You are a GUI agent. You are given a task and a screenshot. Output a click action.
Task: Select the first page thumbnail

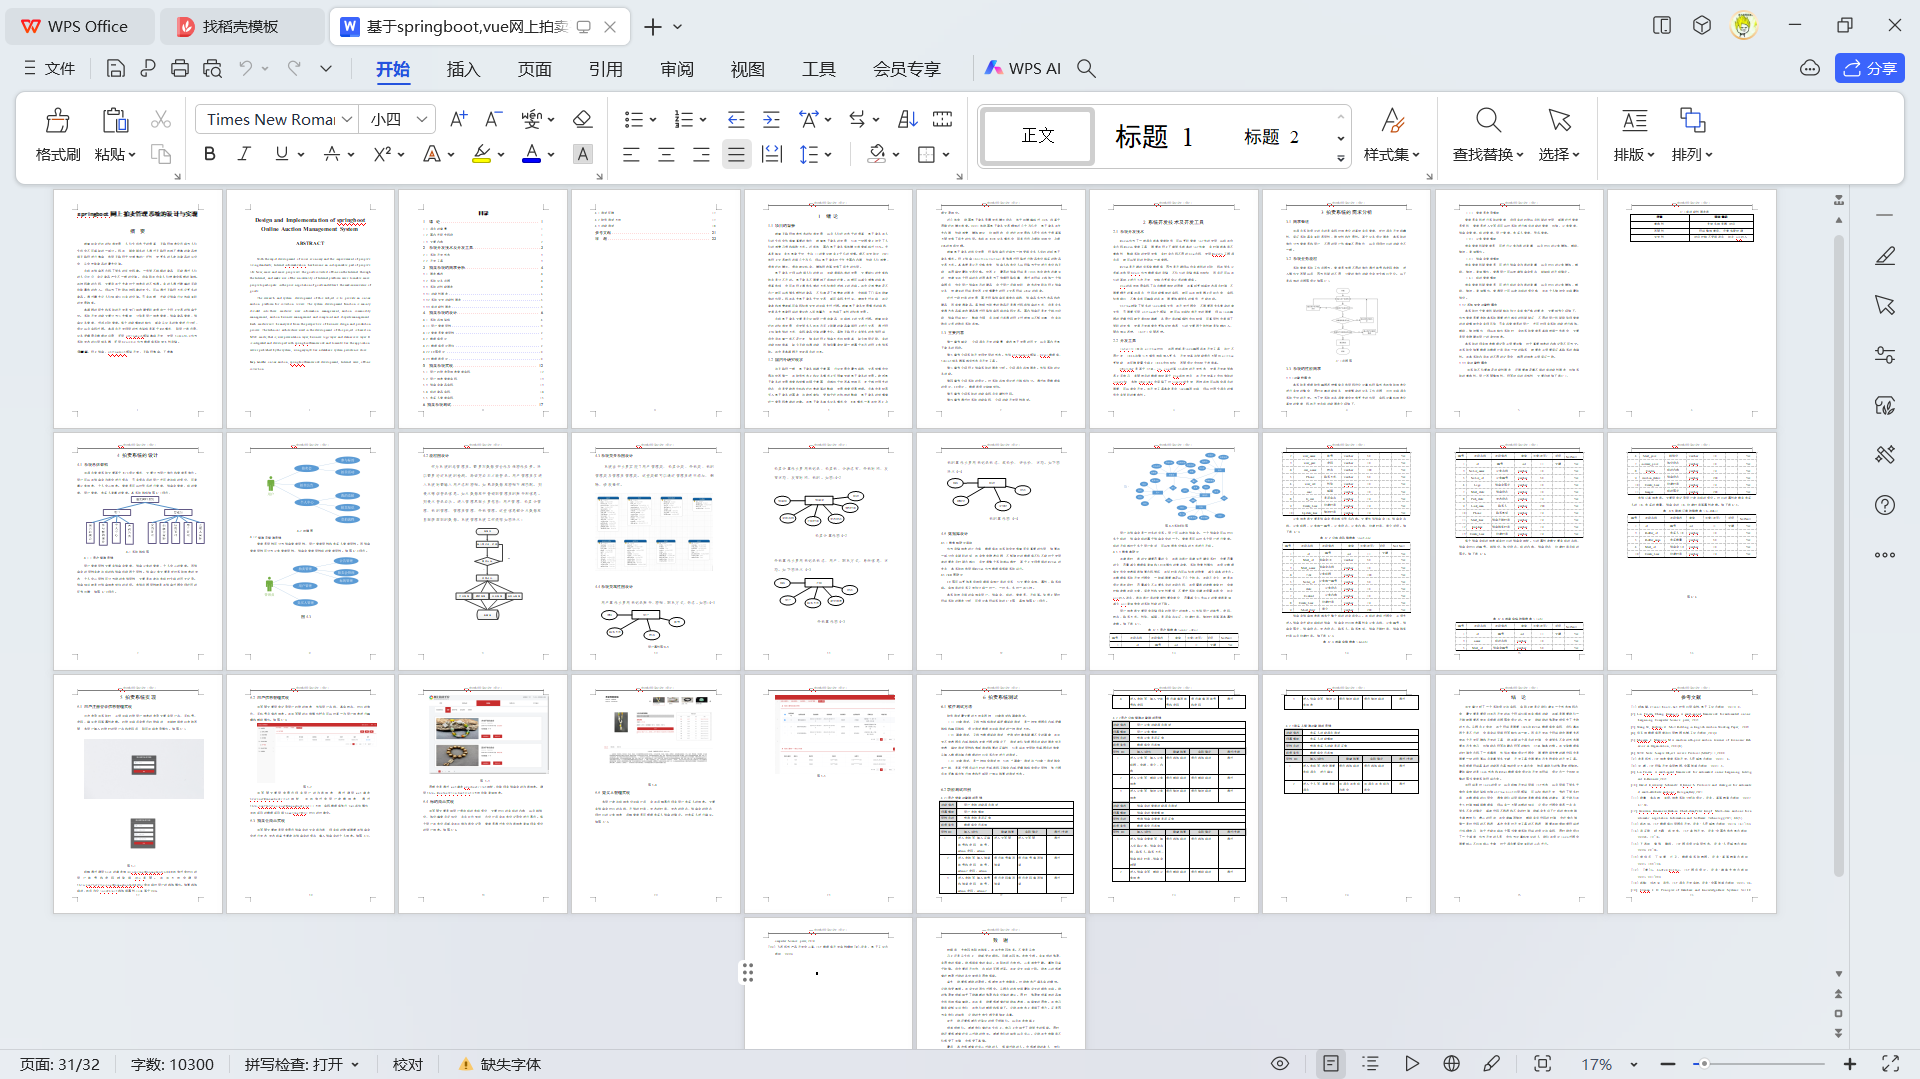click(x=138, y=309)
